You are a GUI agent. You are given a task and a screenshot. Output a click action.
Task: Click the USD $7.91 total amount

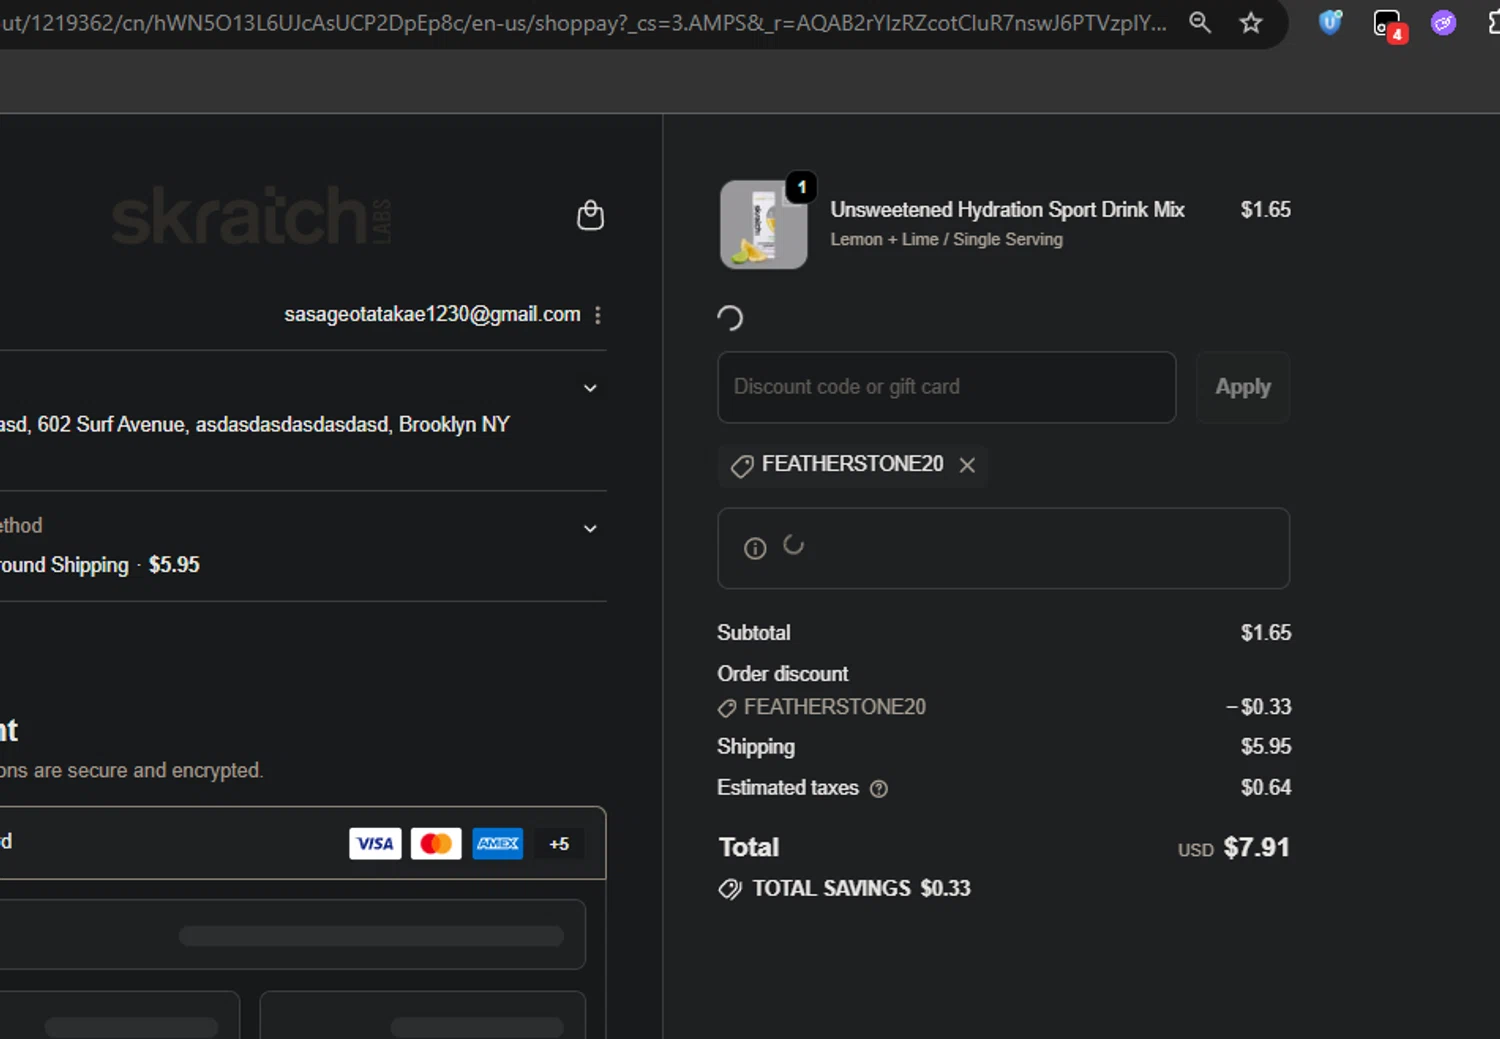pyautogui.click(x=1234, y=847)
